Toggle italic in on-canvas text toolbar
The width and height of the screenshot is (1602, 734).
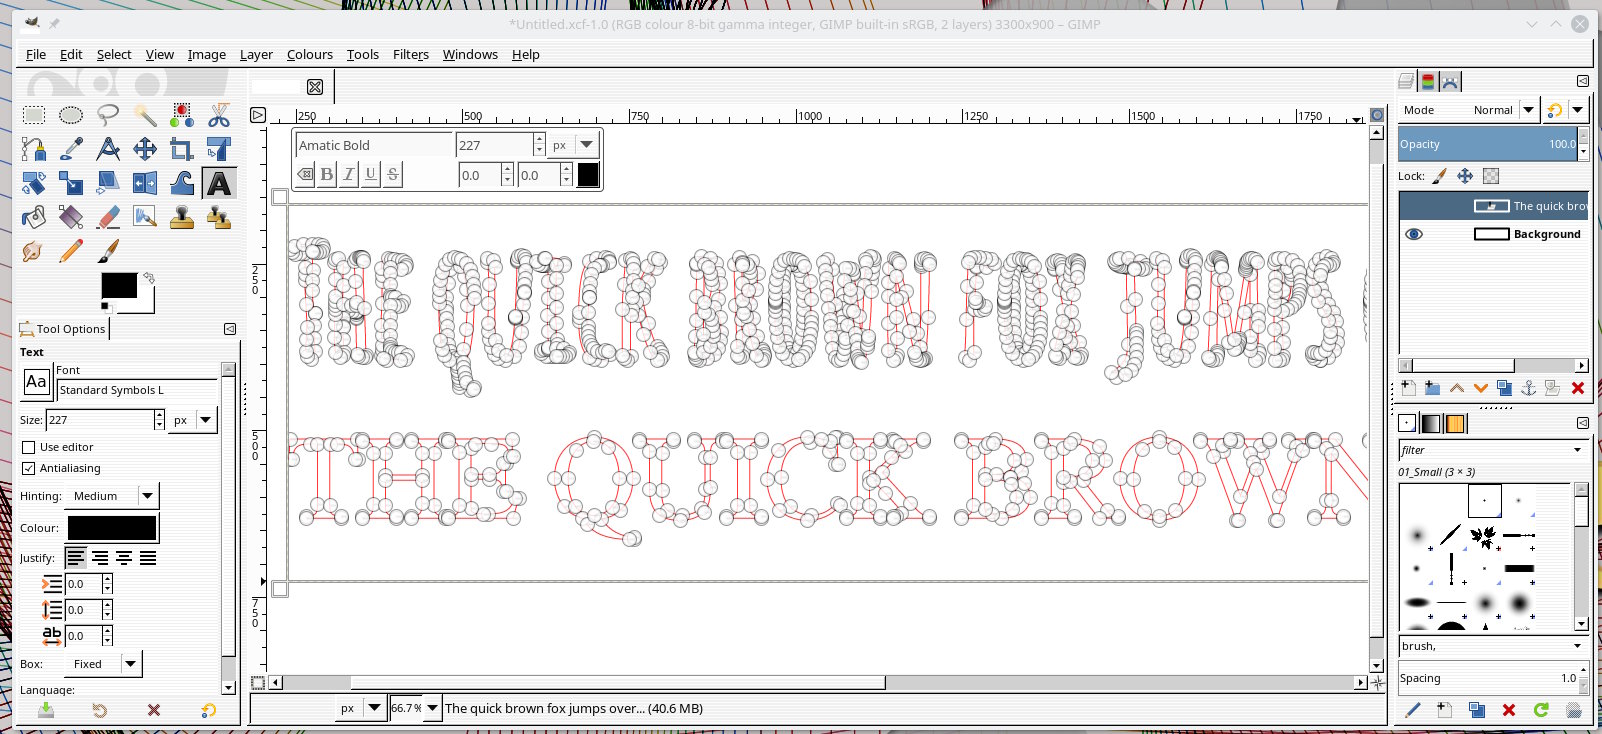(349, 174)
